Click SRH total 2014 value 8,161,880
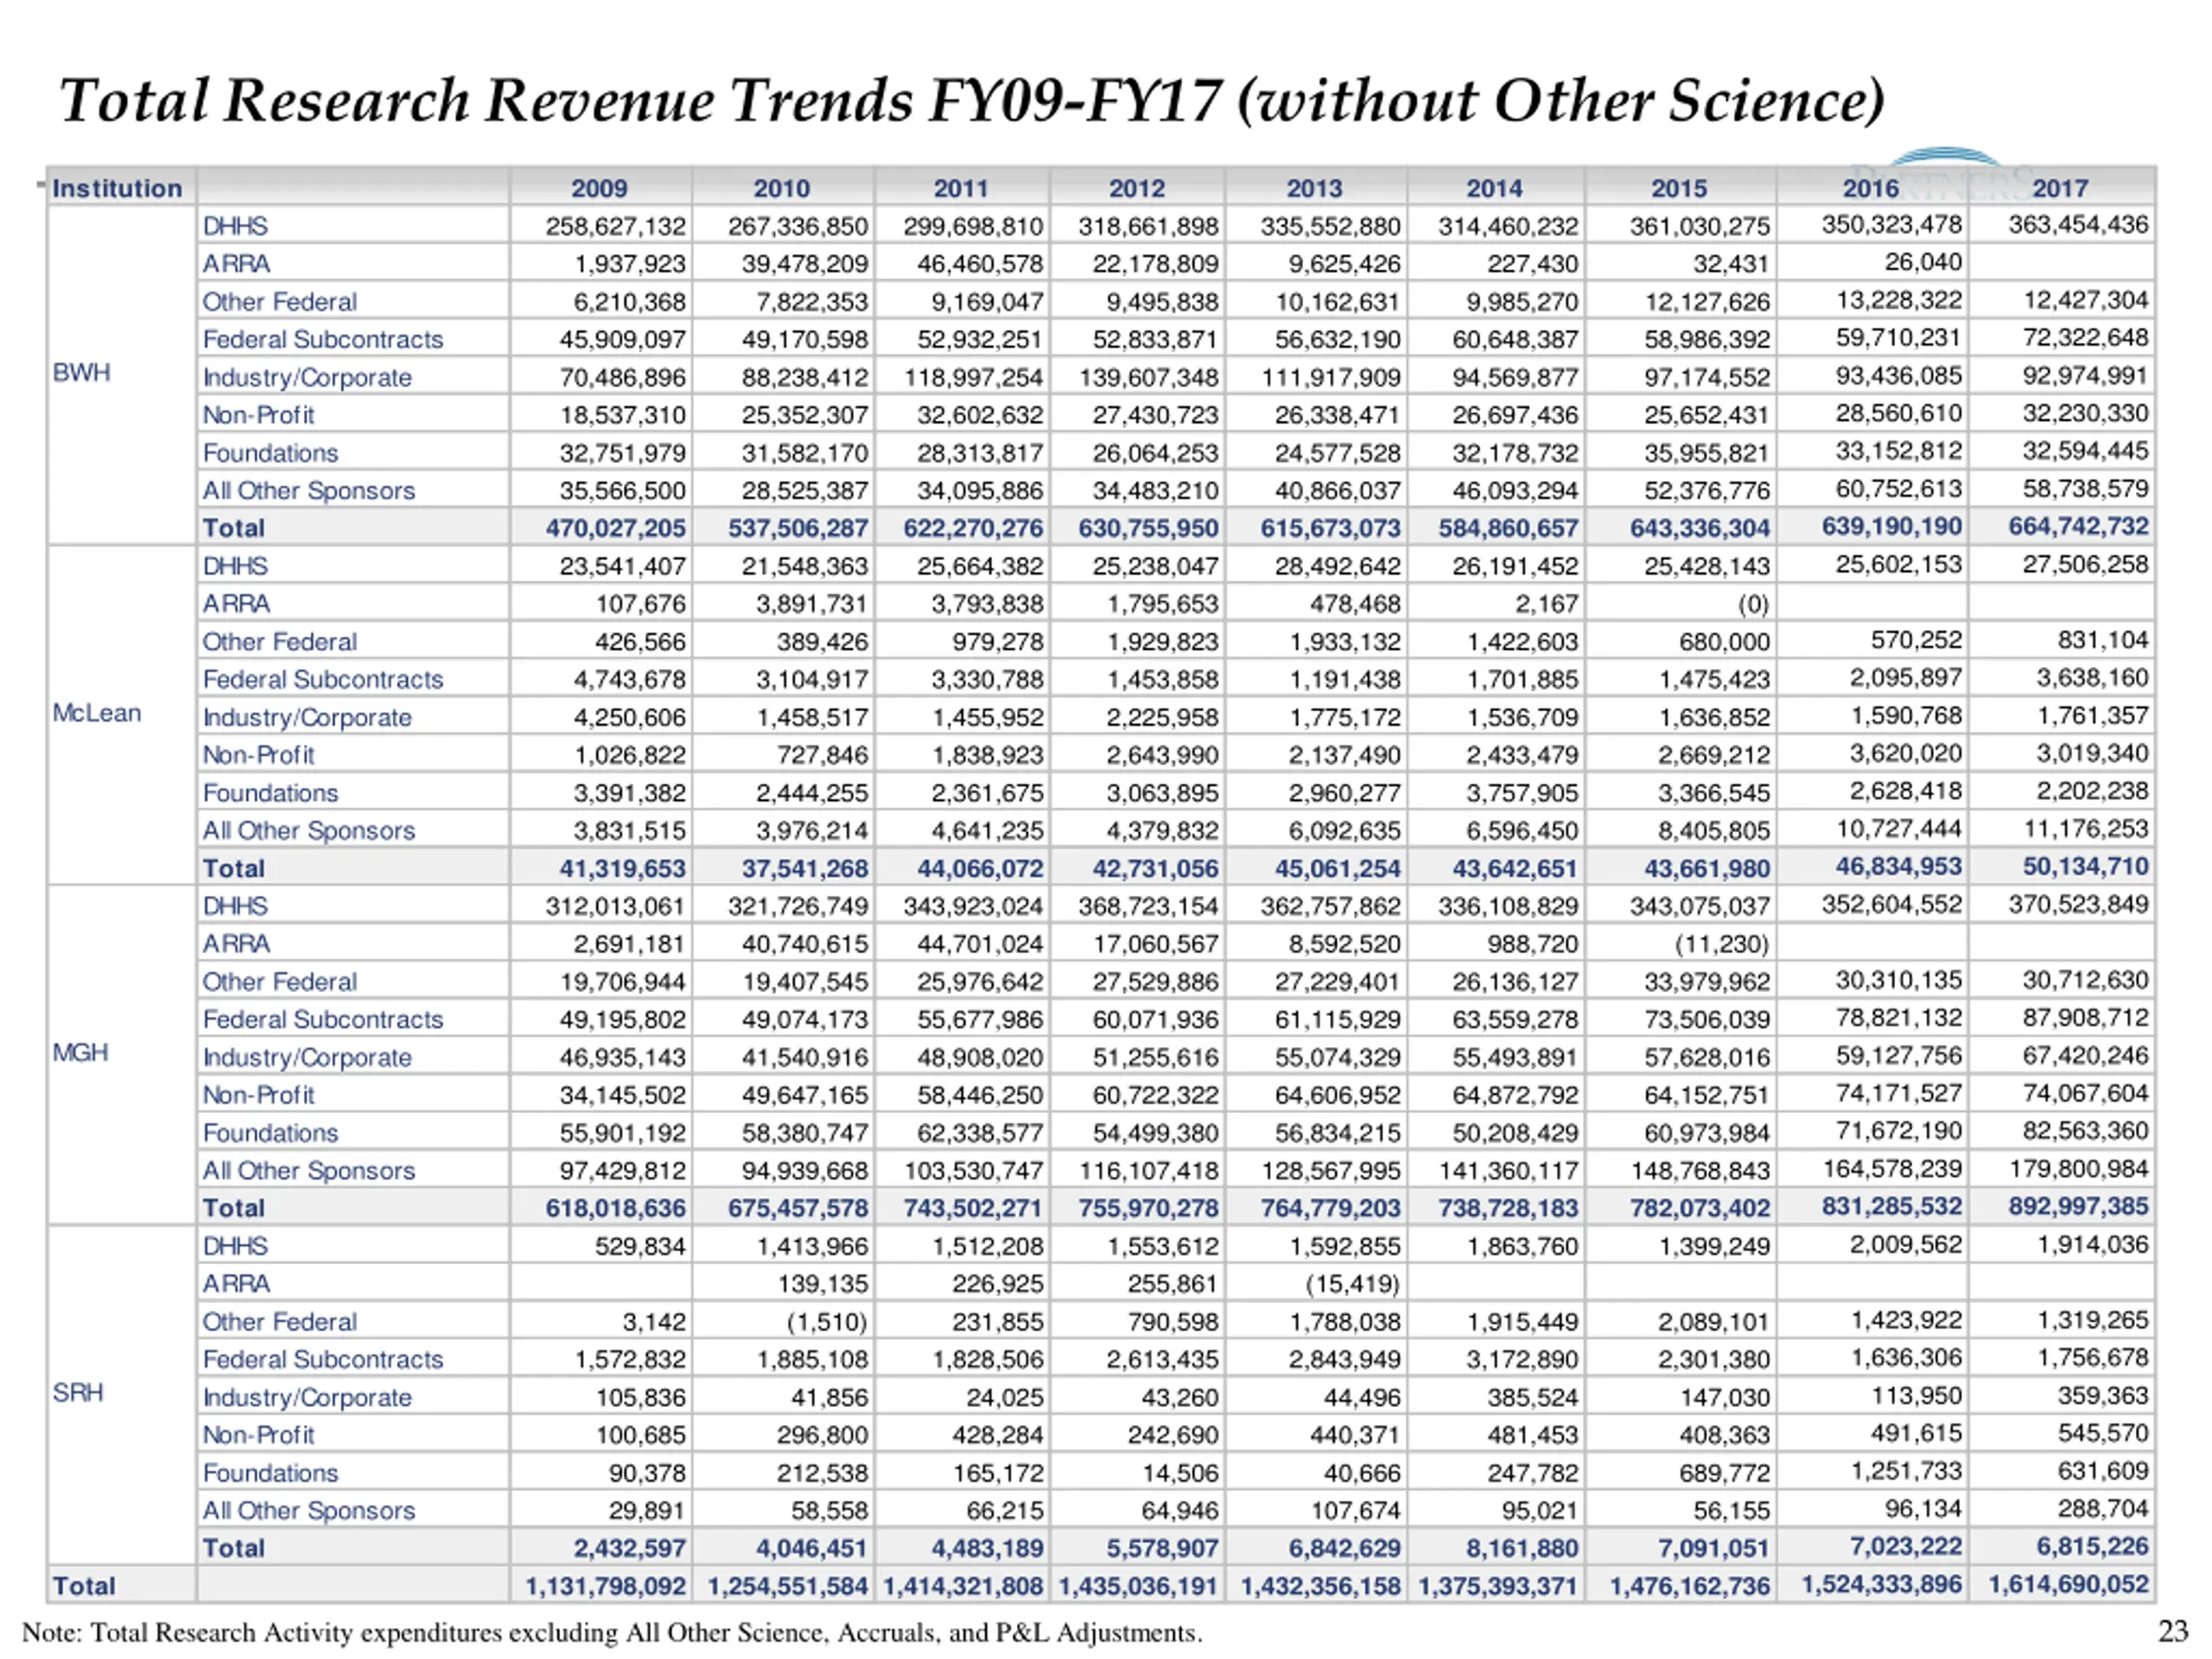 pyautogui.click(x=1522, y=1548)
